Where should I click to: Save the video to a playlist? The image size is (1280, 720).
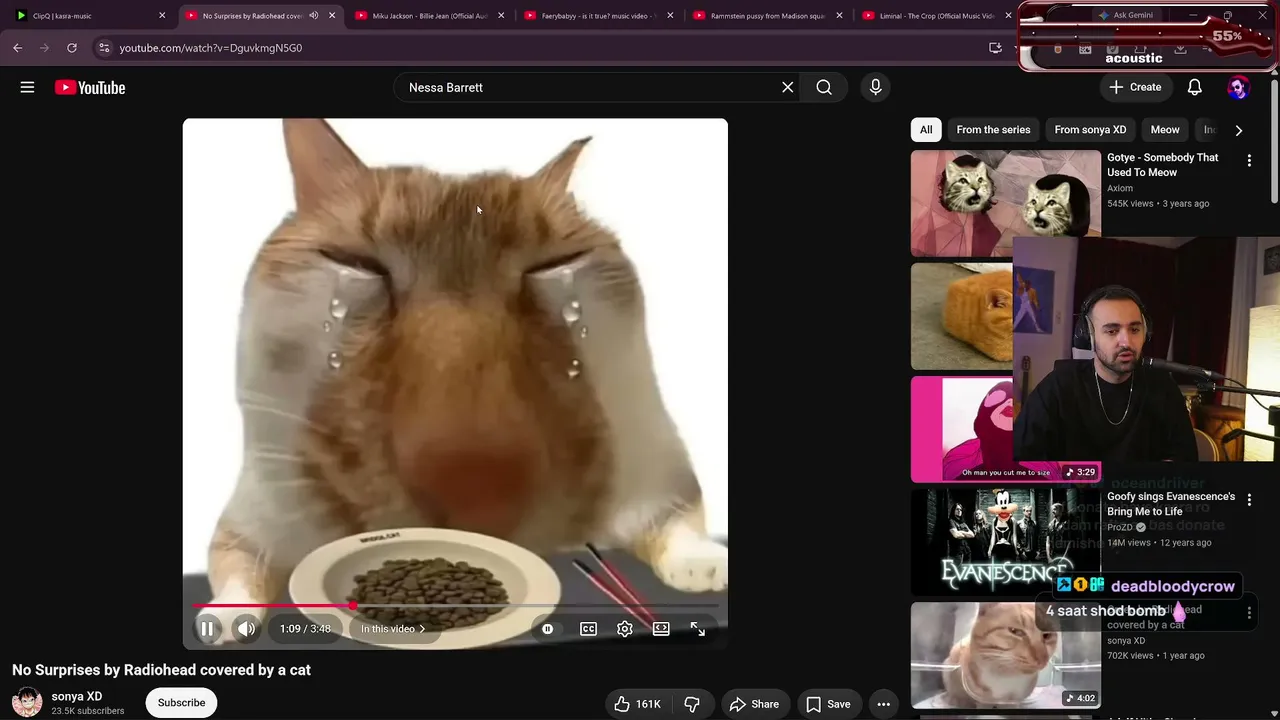[x=828, y=704]
